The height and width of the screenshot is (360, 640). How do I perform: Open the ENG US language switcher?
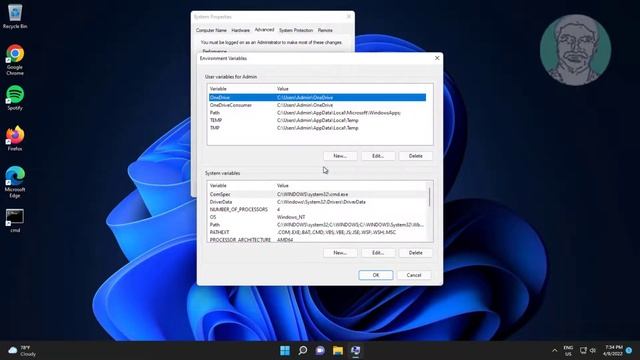click(x=568, y=351)
